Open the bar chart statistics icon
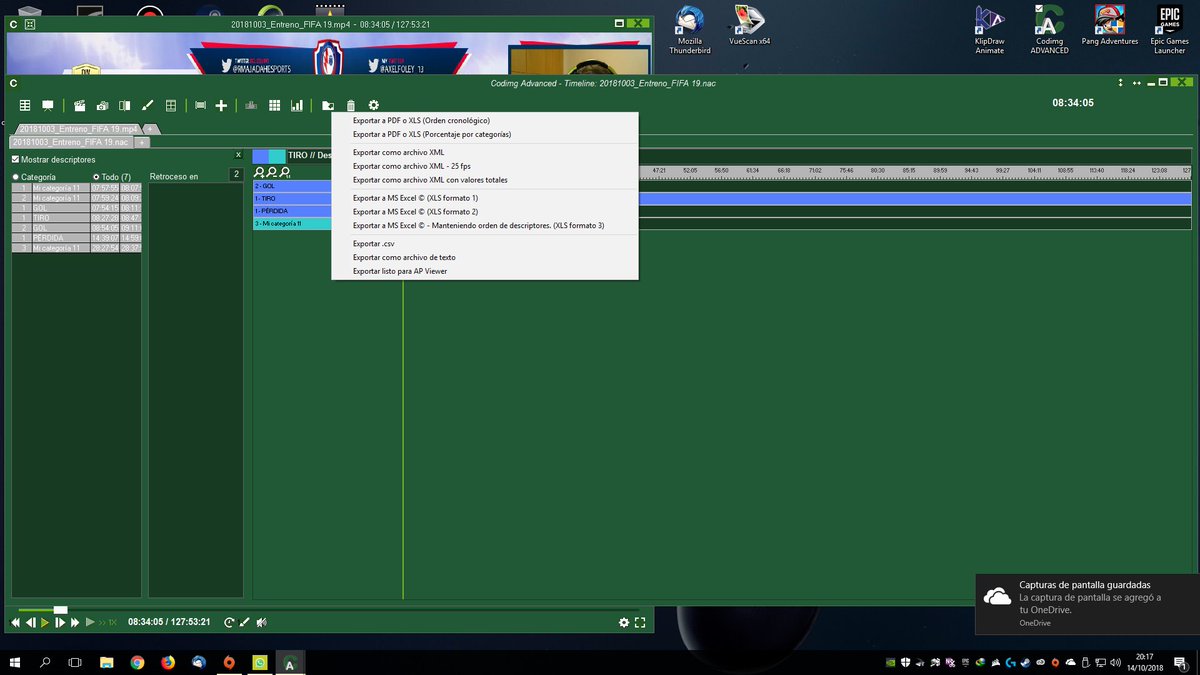 [296, 105]
